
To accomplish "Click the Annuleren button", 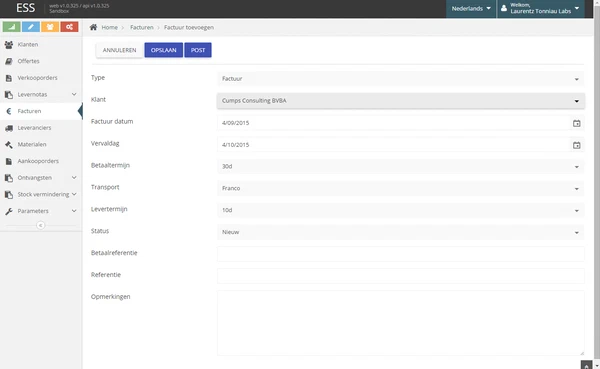I will coord(119,50).
